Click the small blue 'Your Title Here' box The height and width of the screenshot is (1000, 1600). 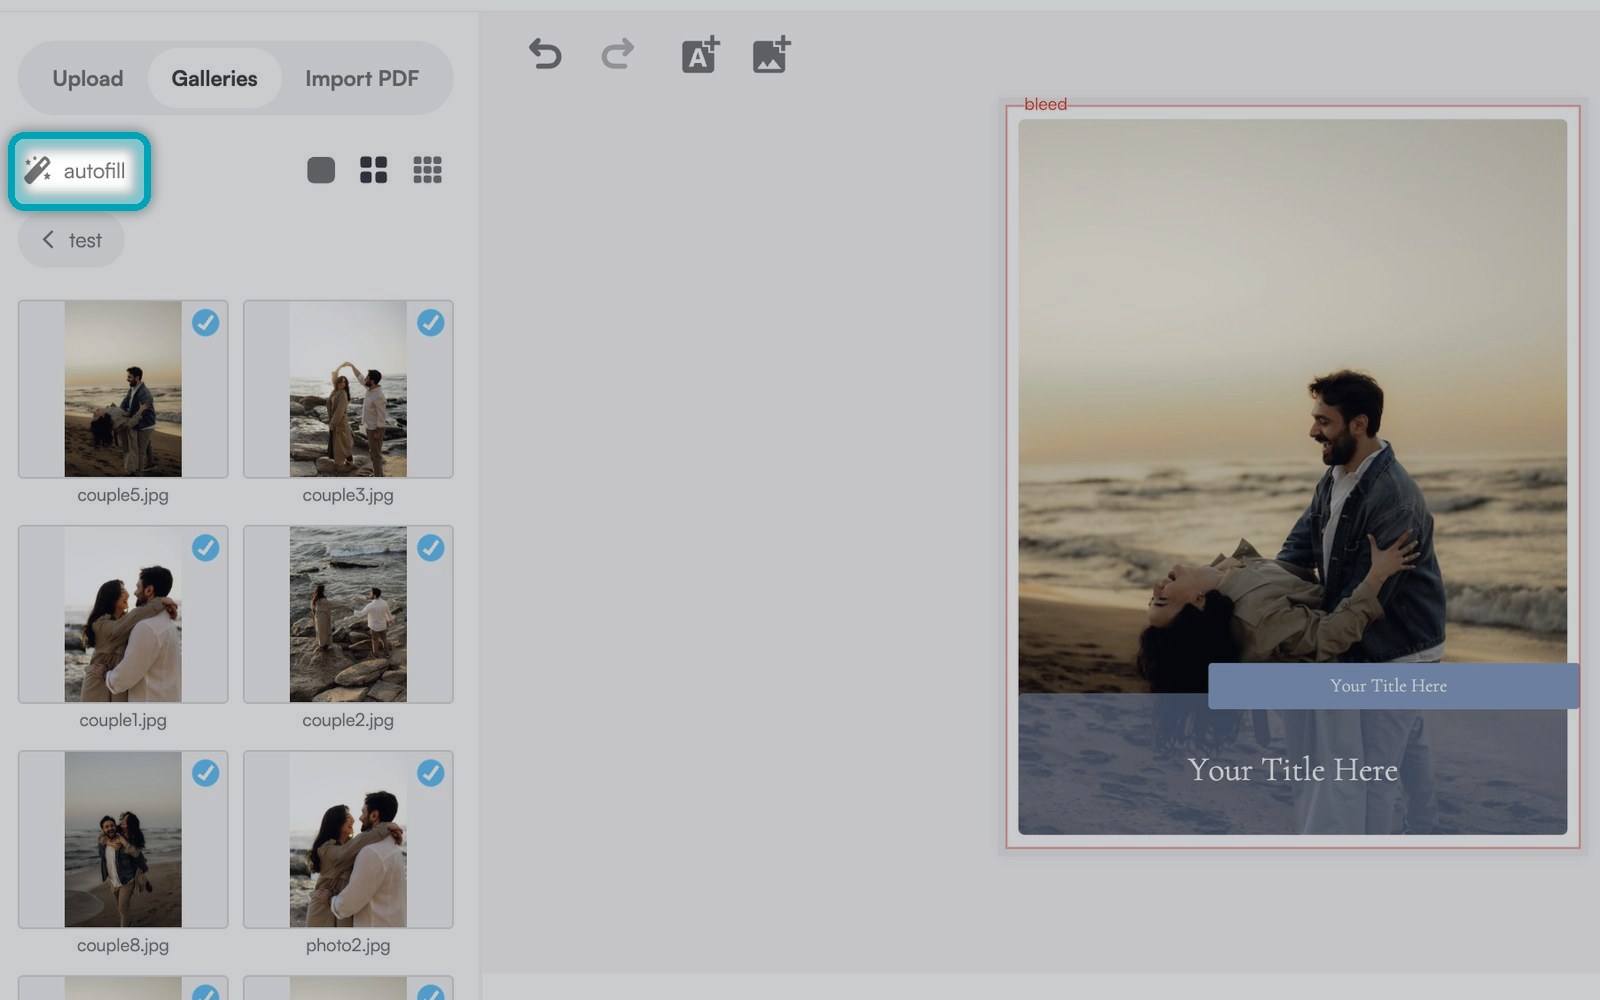[x=1393, y=686]
